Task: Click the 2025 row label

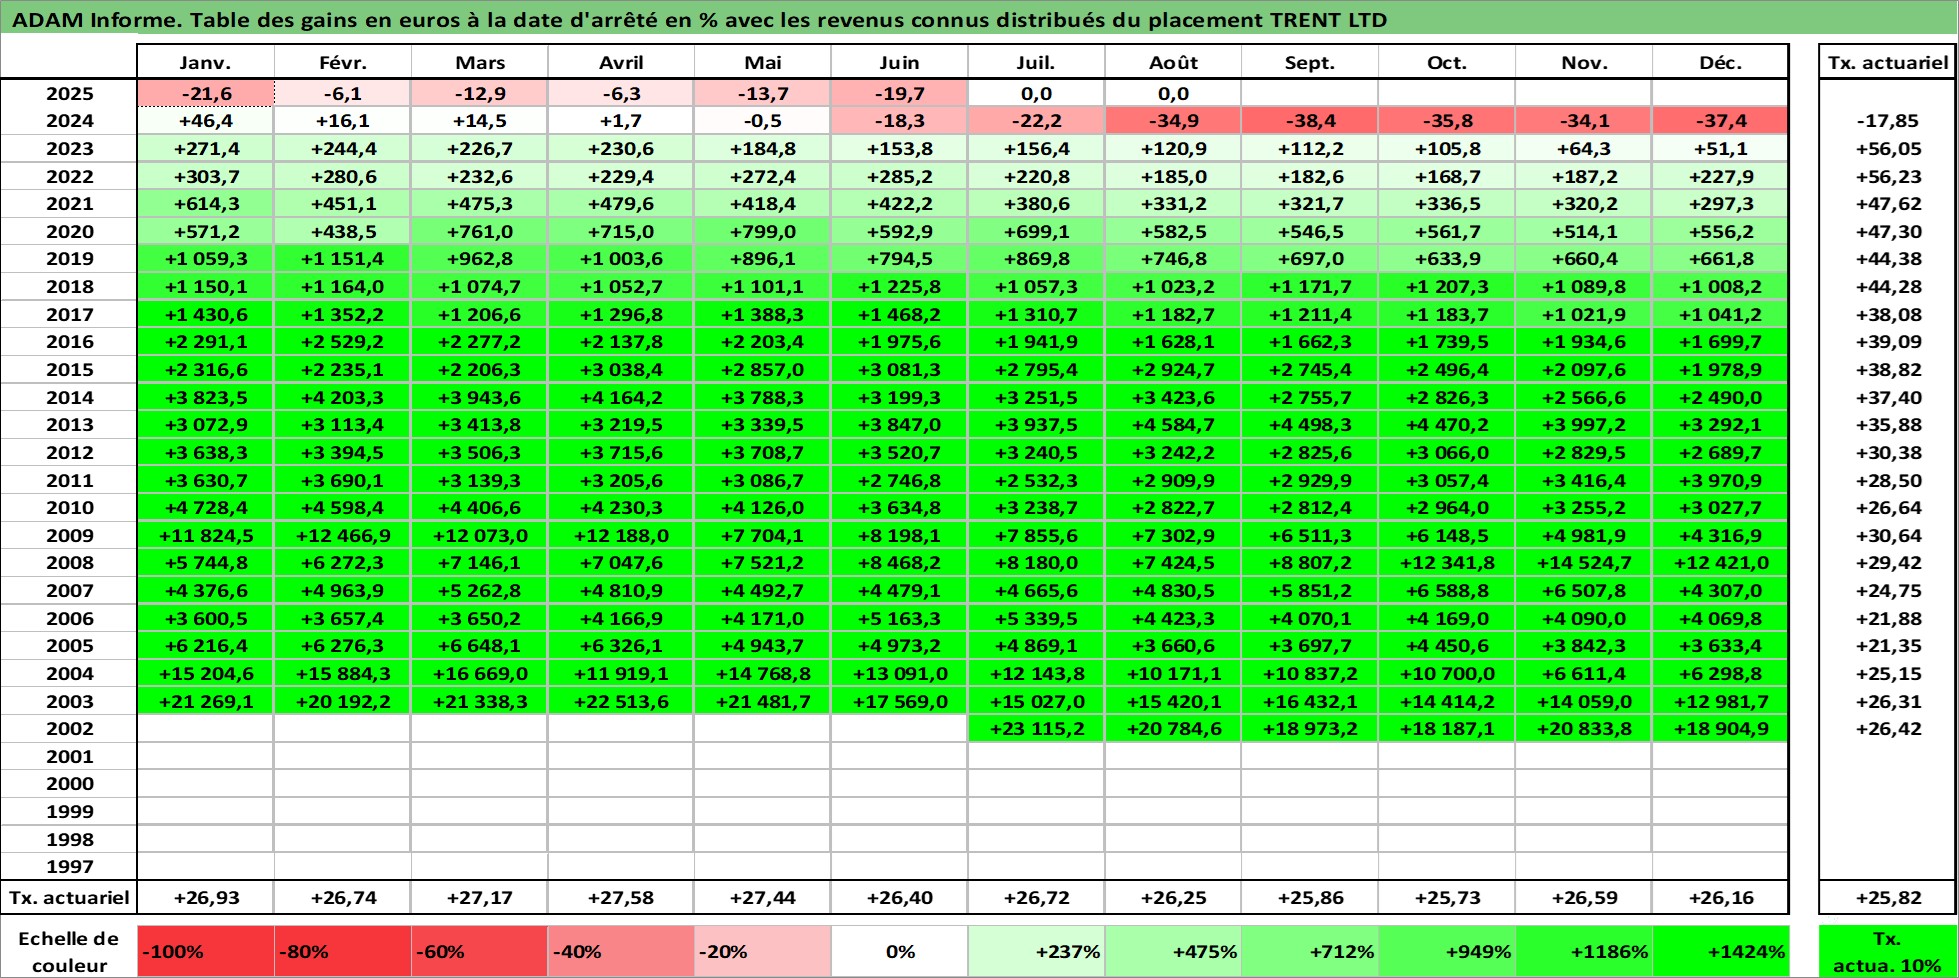Action: 69,93
